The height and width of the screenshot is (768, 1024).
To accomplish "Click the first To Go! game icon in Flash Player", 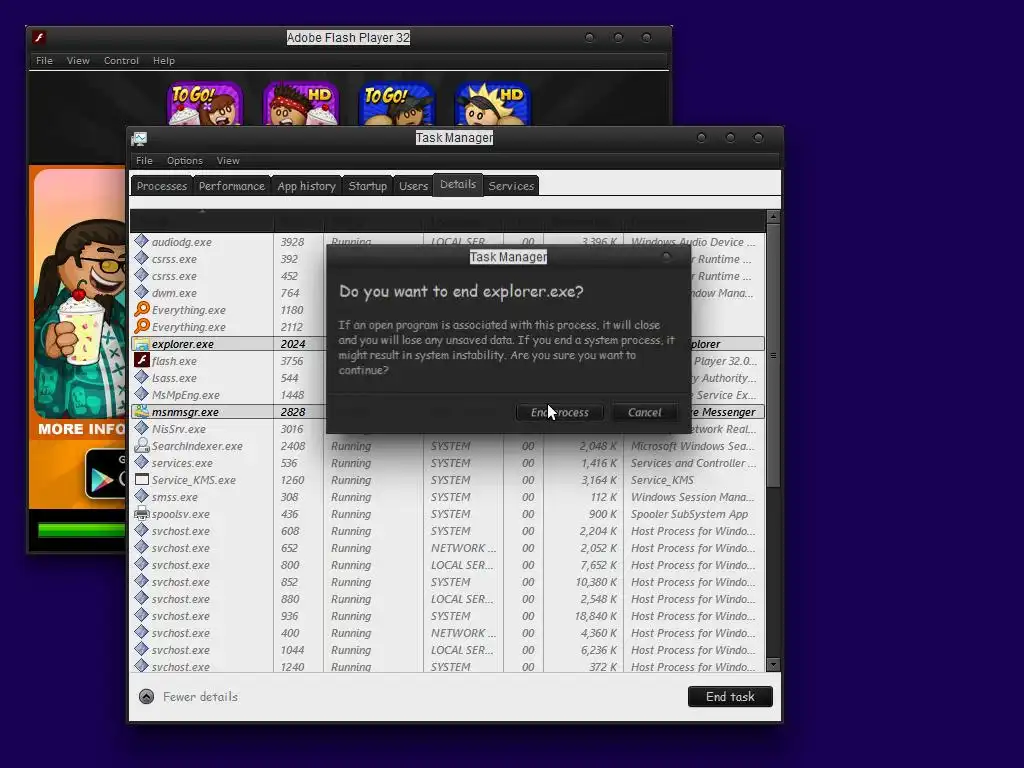I will [205, 103].
